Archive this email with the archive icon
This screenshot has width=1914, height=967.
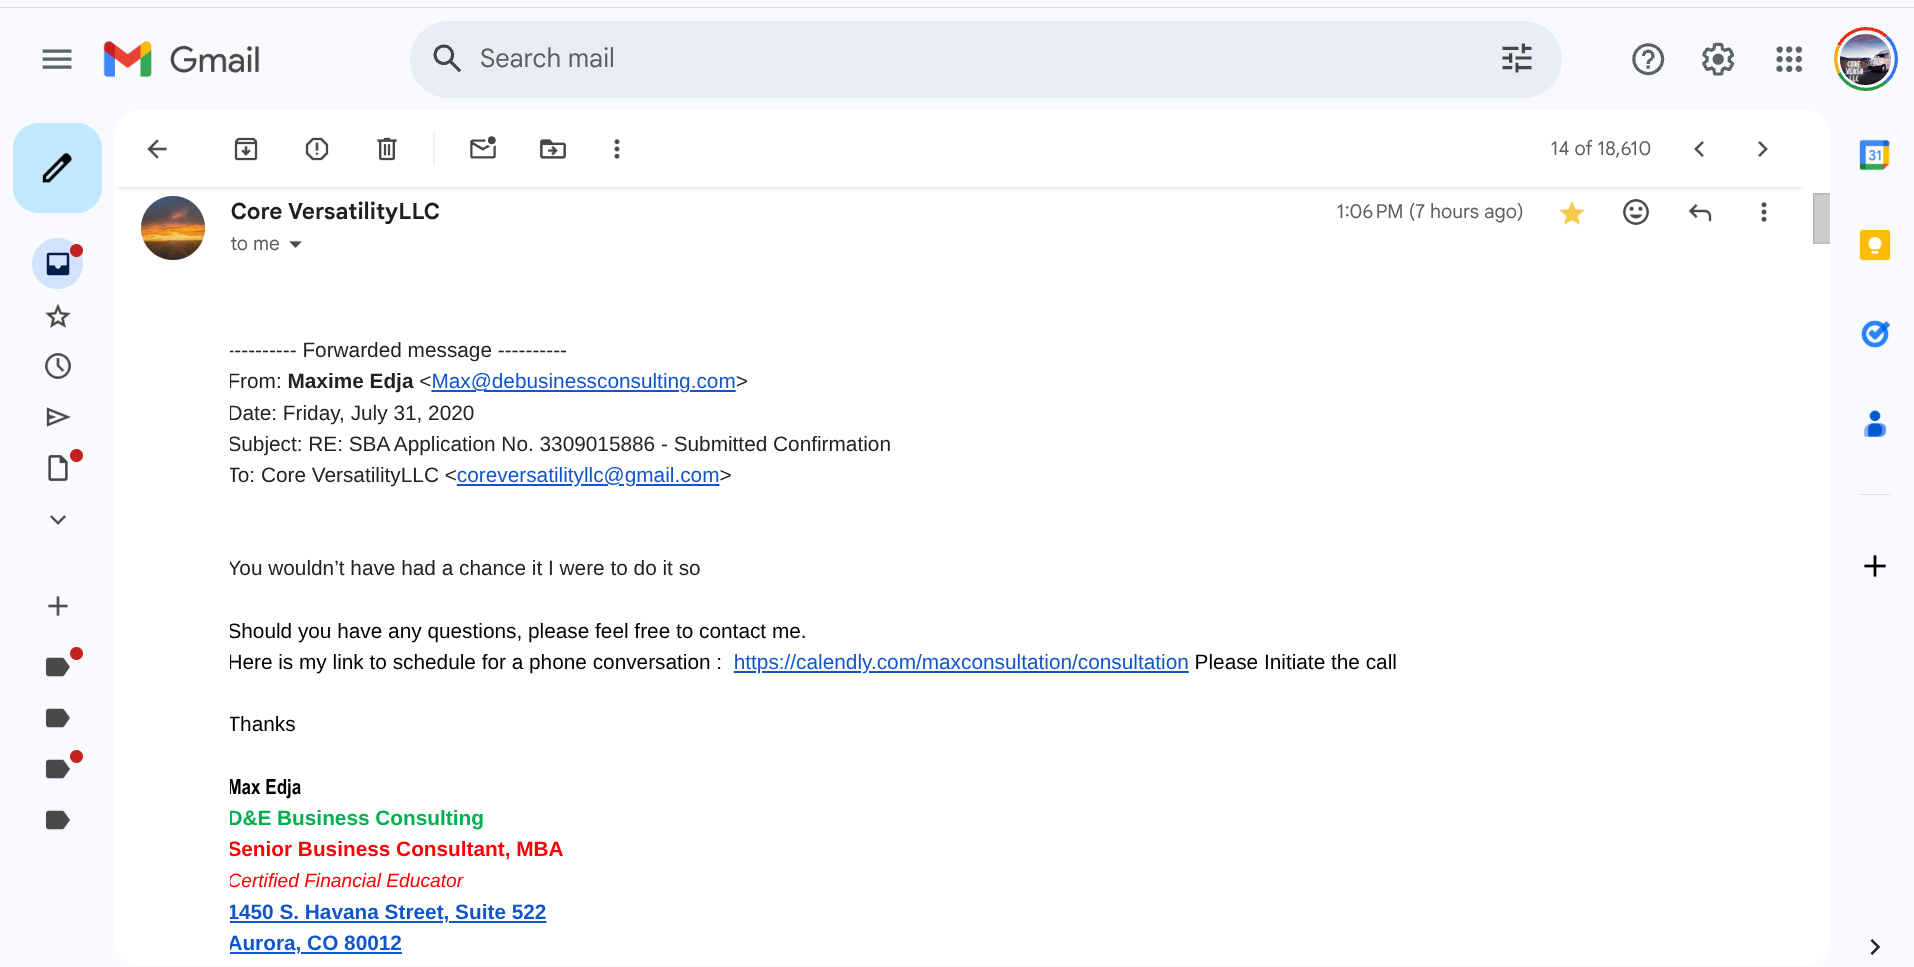tap(246, 149)
